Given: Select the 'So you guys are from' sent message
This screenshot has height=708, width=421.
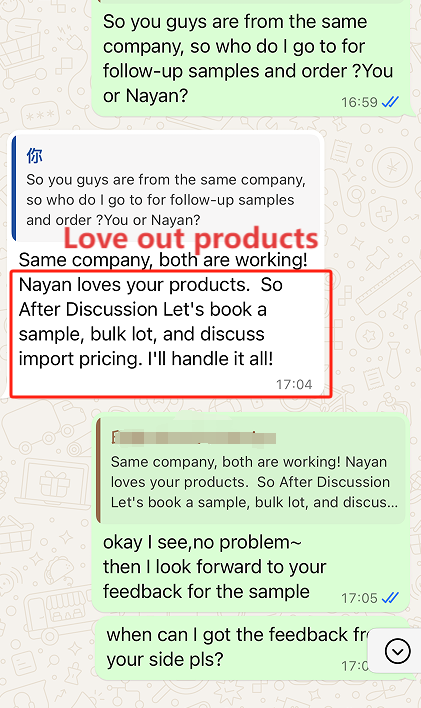Looking at the screenshot, I should [x=253, y=58].
